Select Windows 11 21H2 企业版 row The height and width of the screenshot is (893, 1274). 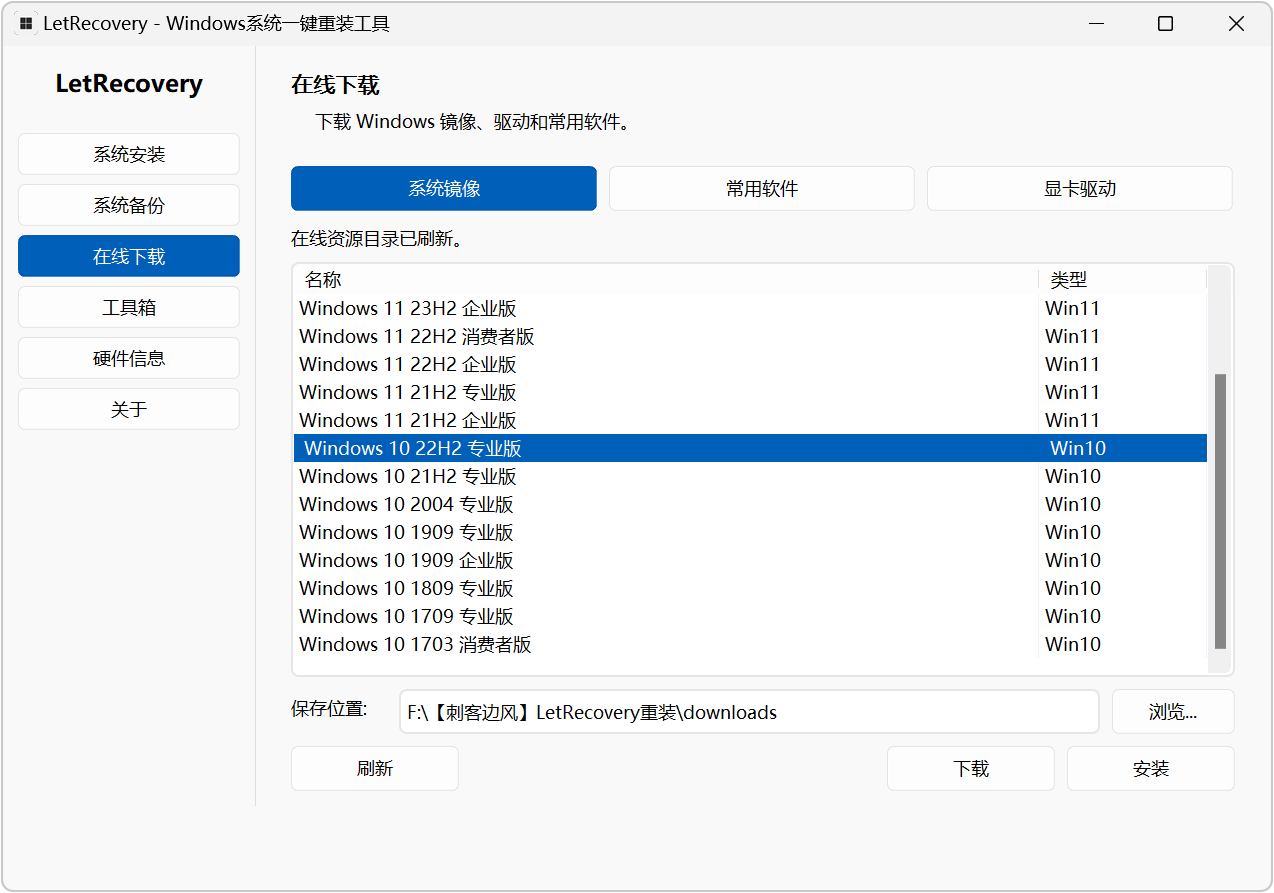point(750,420)
